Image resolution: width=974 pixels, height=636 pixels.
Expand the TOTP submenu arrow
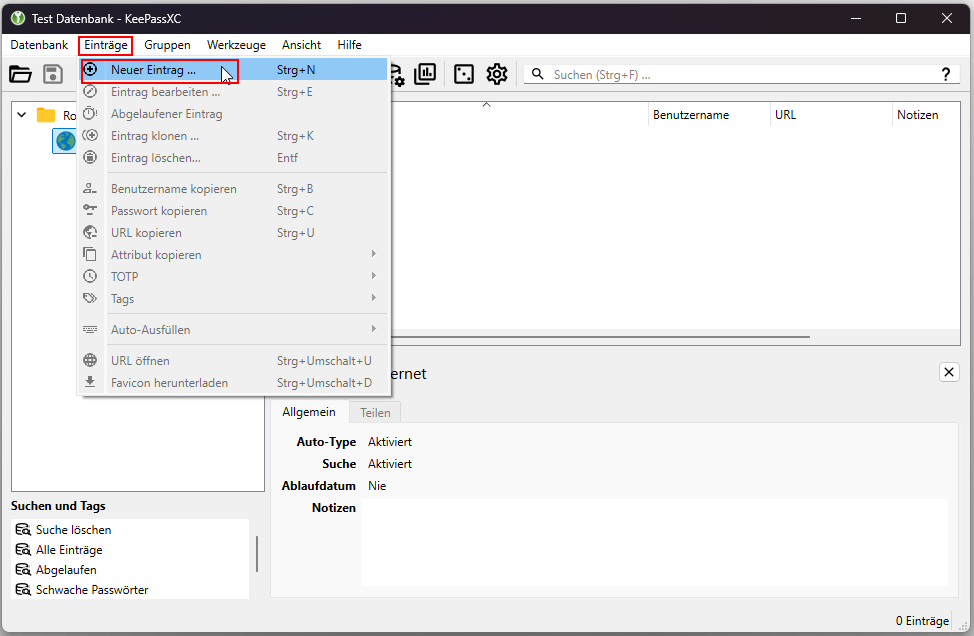tap(373, 276)
